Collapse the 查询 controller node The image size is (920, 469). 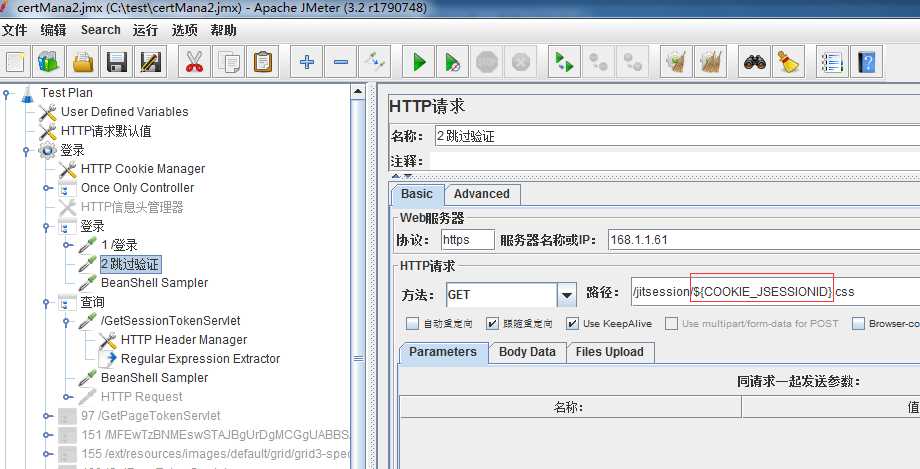click(46, 303)
